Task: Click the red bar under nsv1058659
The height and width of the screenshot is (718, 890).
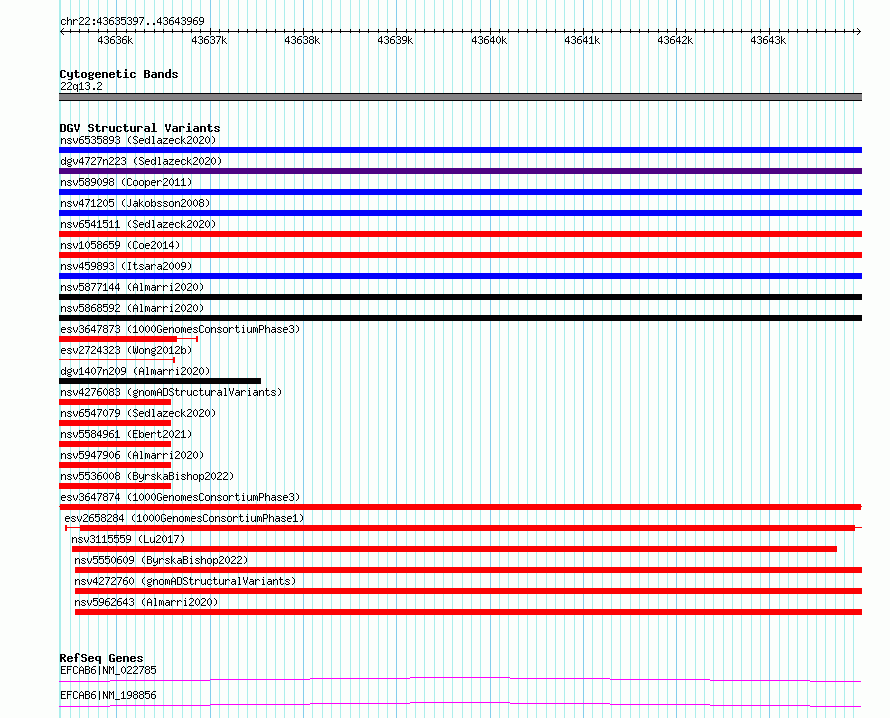Action: pyautogui.click(x=460, y=255)
